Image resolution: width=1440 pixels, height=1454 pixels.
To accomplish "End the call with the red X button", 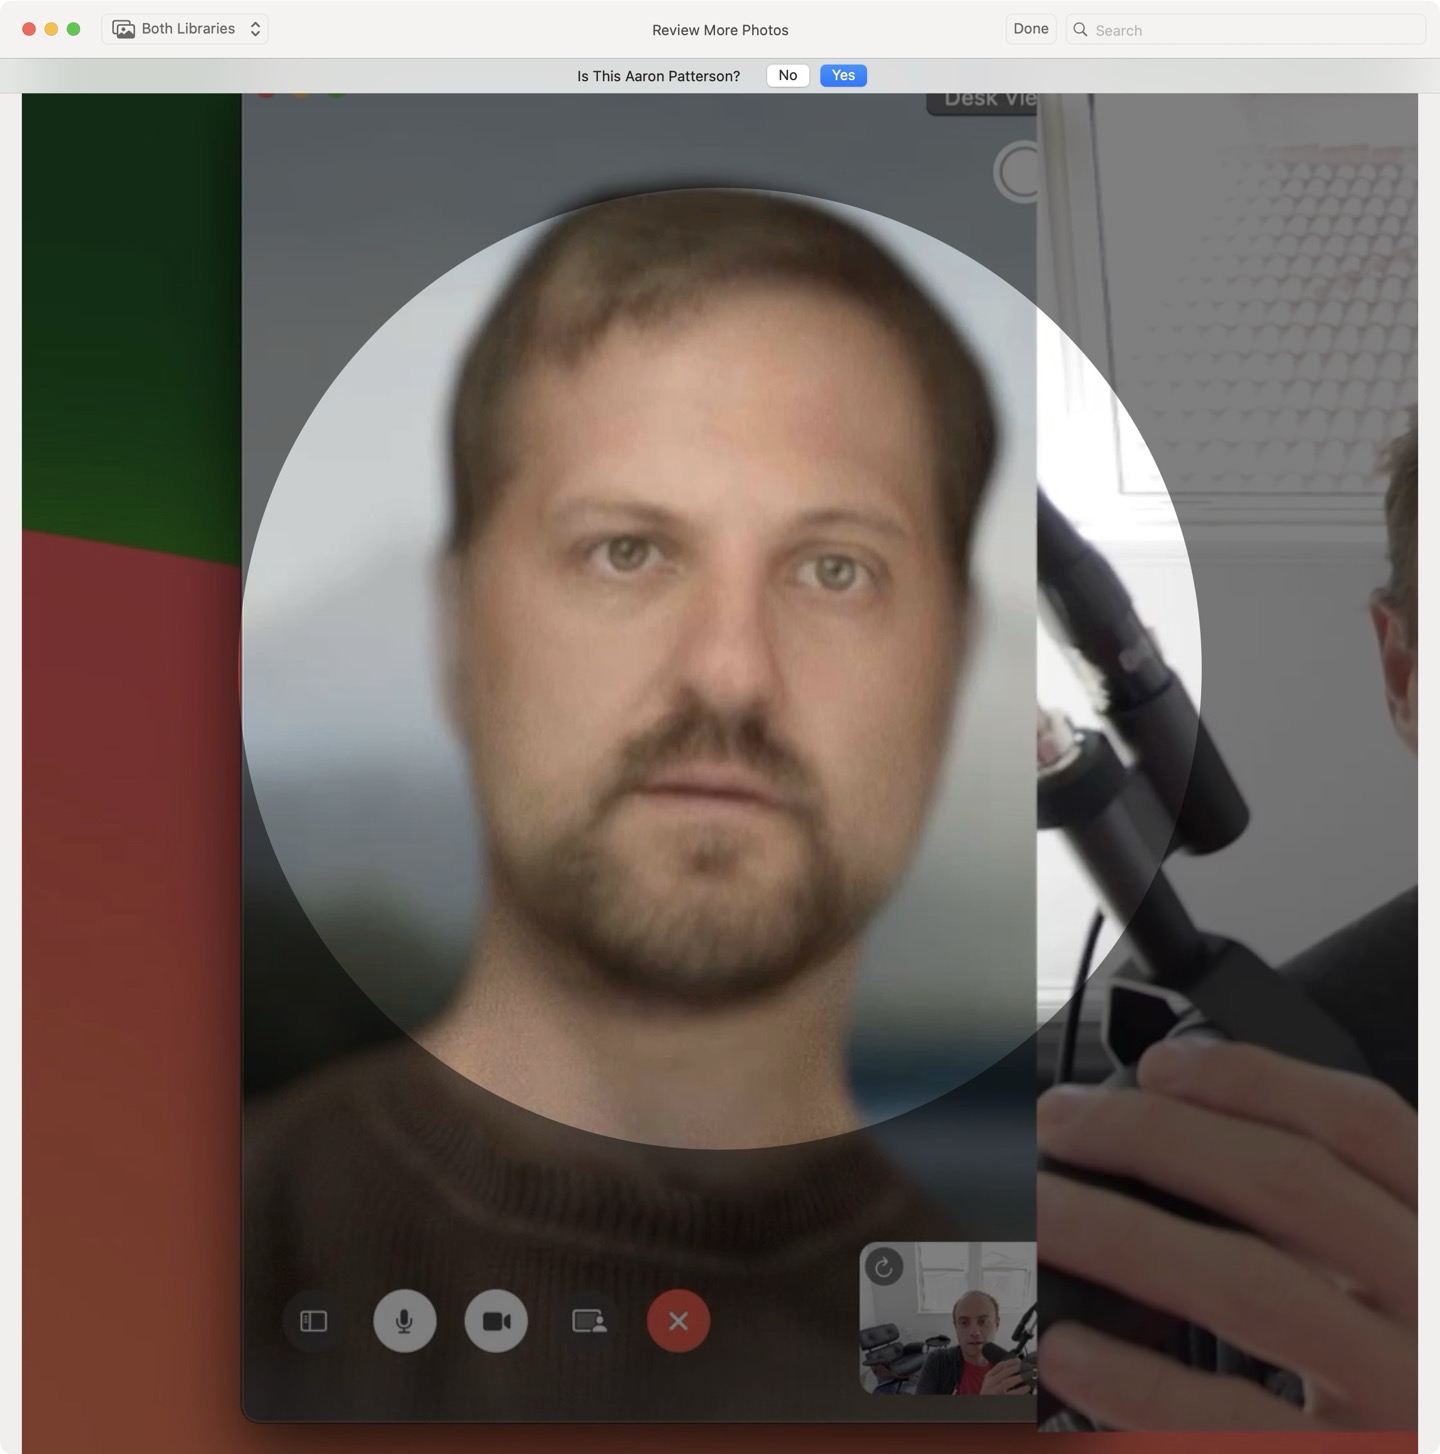I will (678, 1321).
